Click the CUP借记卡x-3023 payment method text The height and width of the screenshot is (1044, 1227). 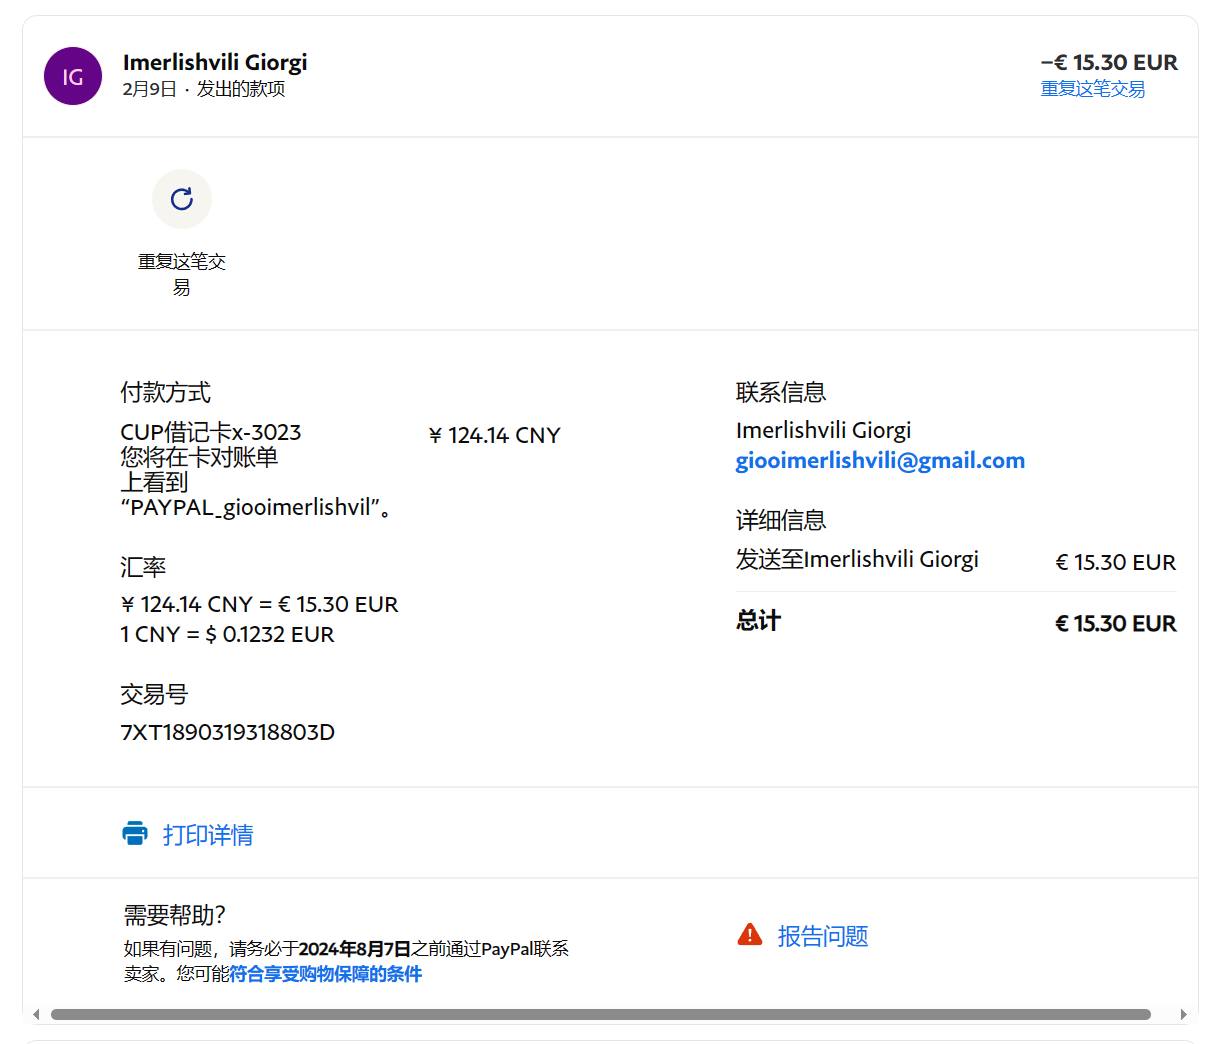pyautogui.click(x=211, y=432)
